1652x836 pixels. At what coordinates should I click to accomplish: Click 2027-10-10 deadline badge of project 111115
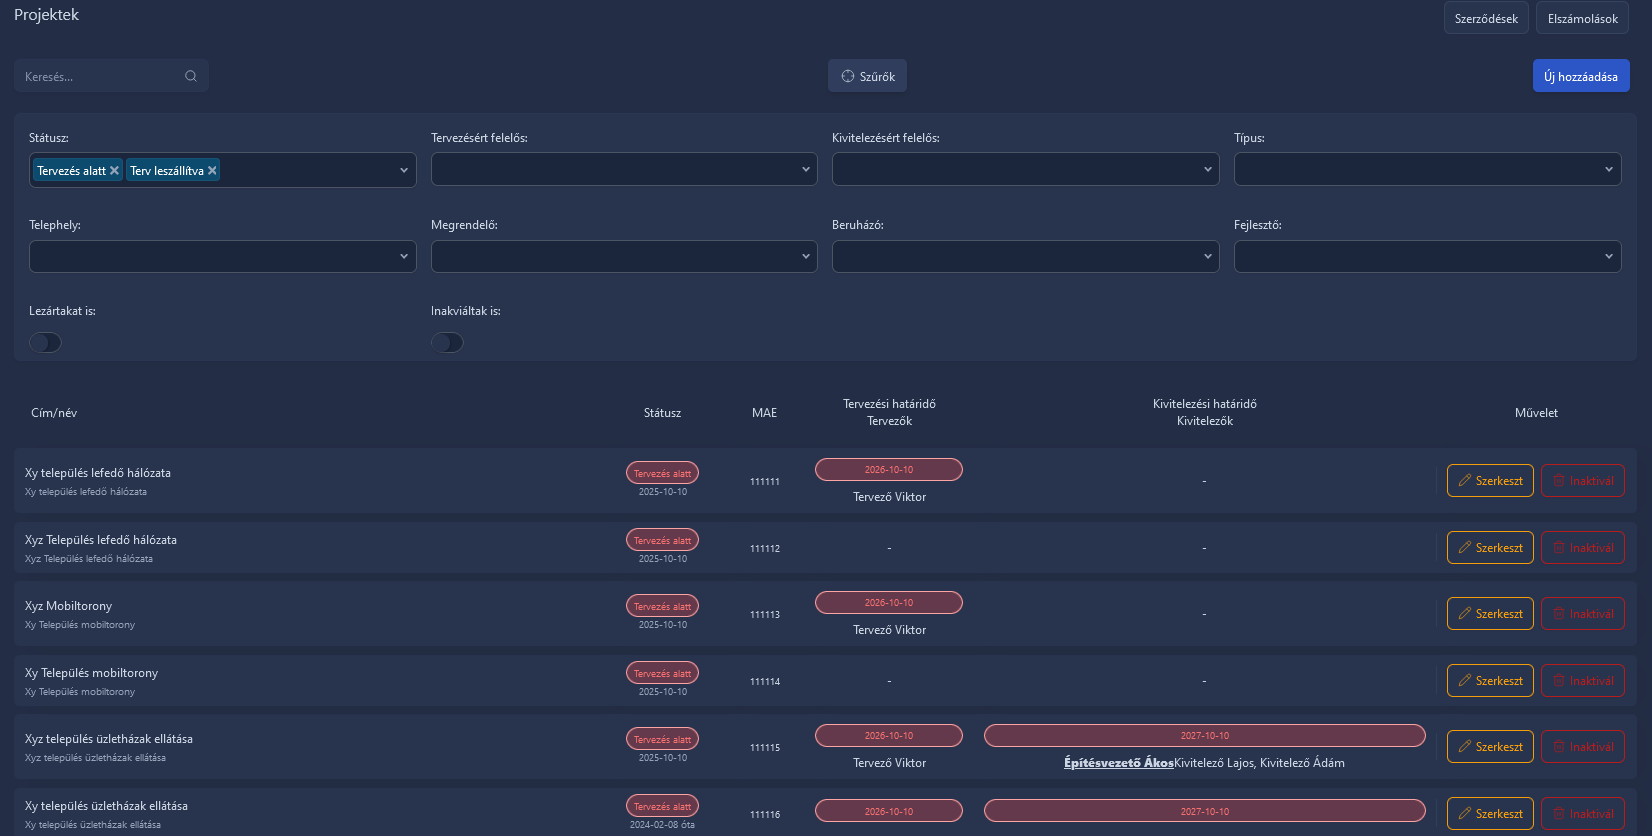(1204, 735)
